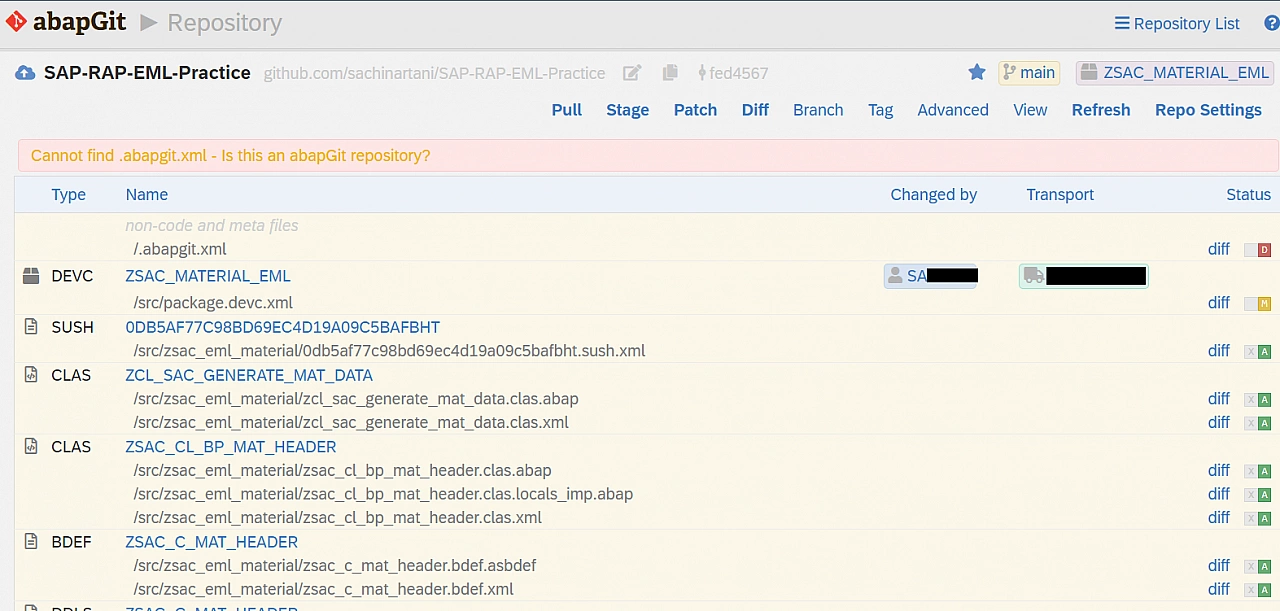The height and width of the screenshot is (611, 1280).
Task: Click the Pull button
Action: (x=567, y=110)
